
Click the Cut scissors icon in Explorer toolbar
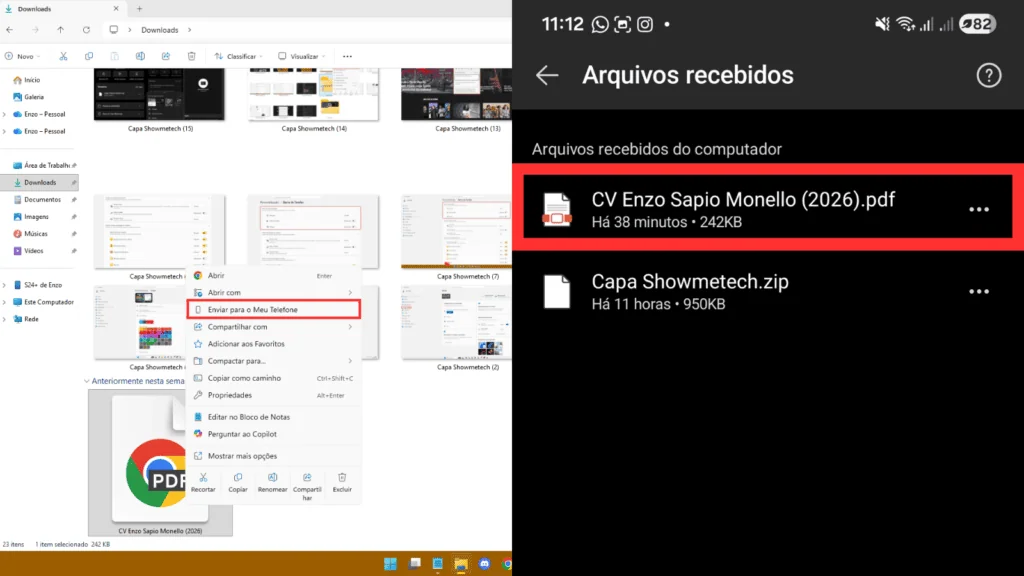(x=63, y=56)
